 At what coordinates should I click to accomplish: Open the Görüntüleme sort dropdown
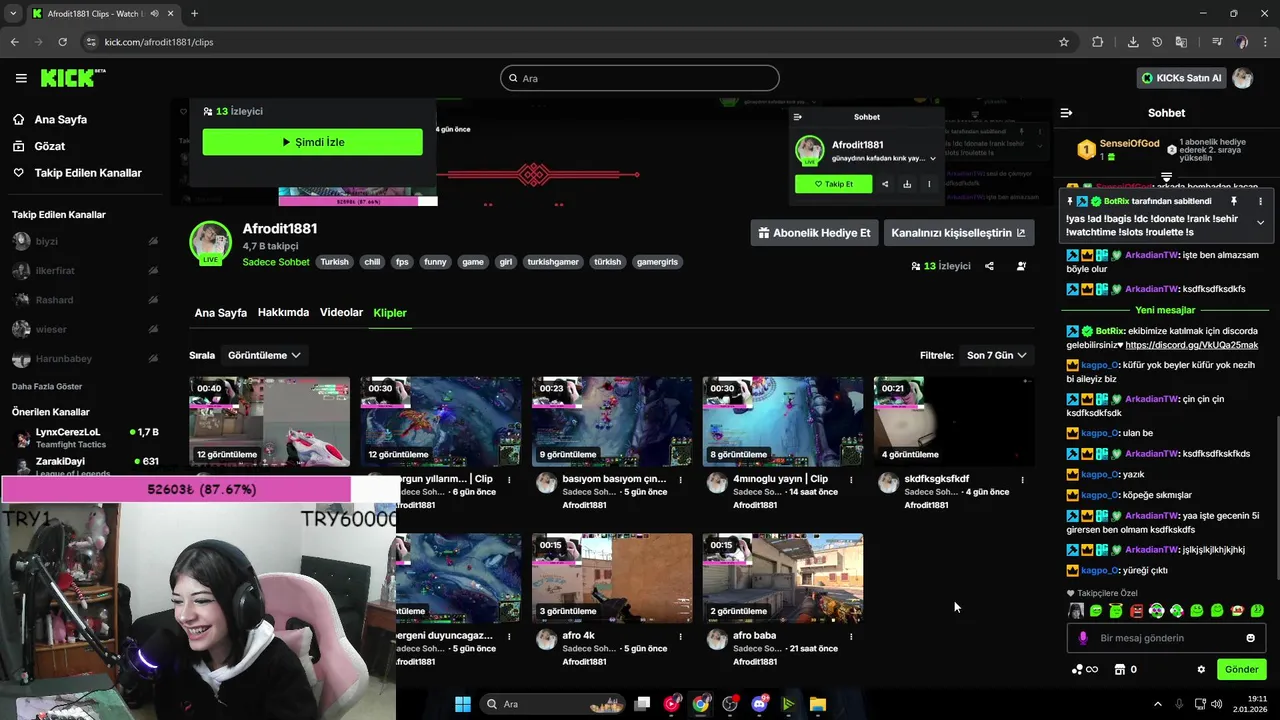(x=264, y=355)
